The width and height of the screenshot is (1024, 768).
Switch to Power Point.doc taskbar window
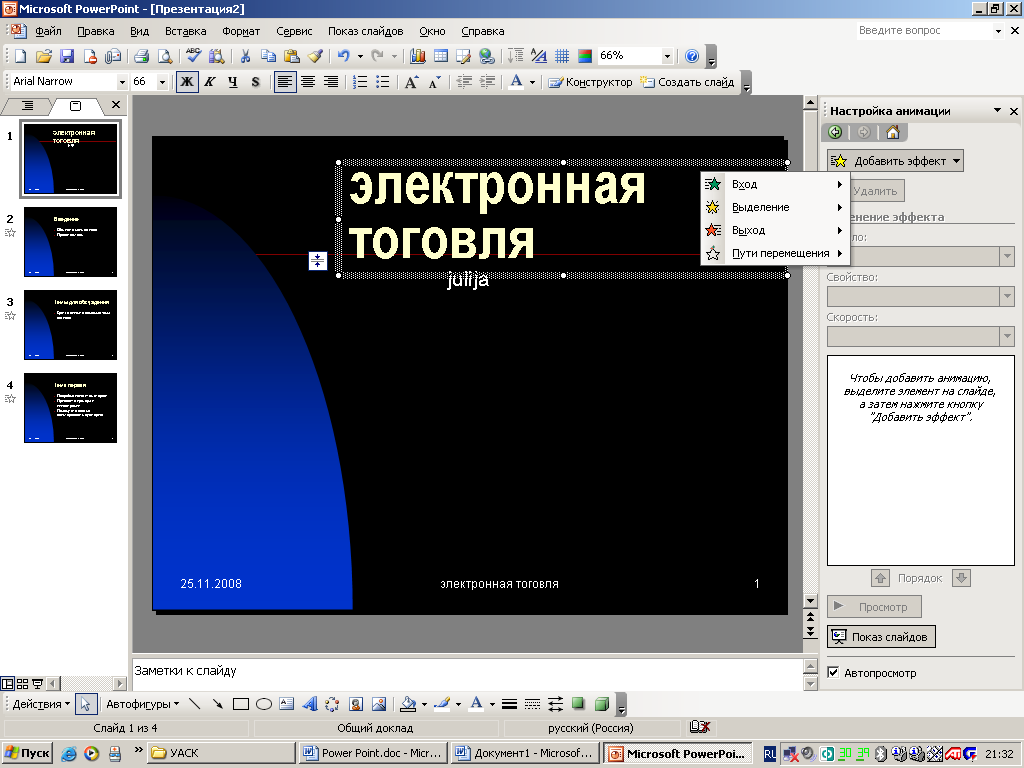(374, 753)
